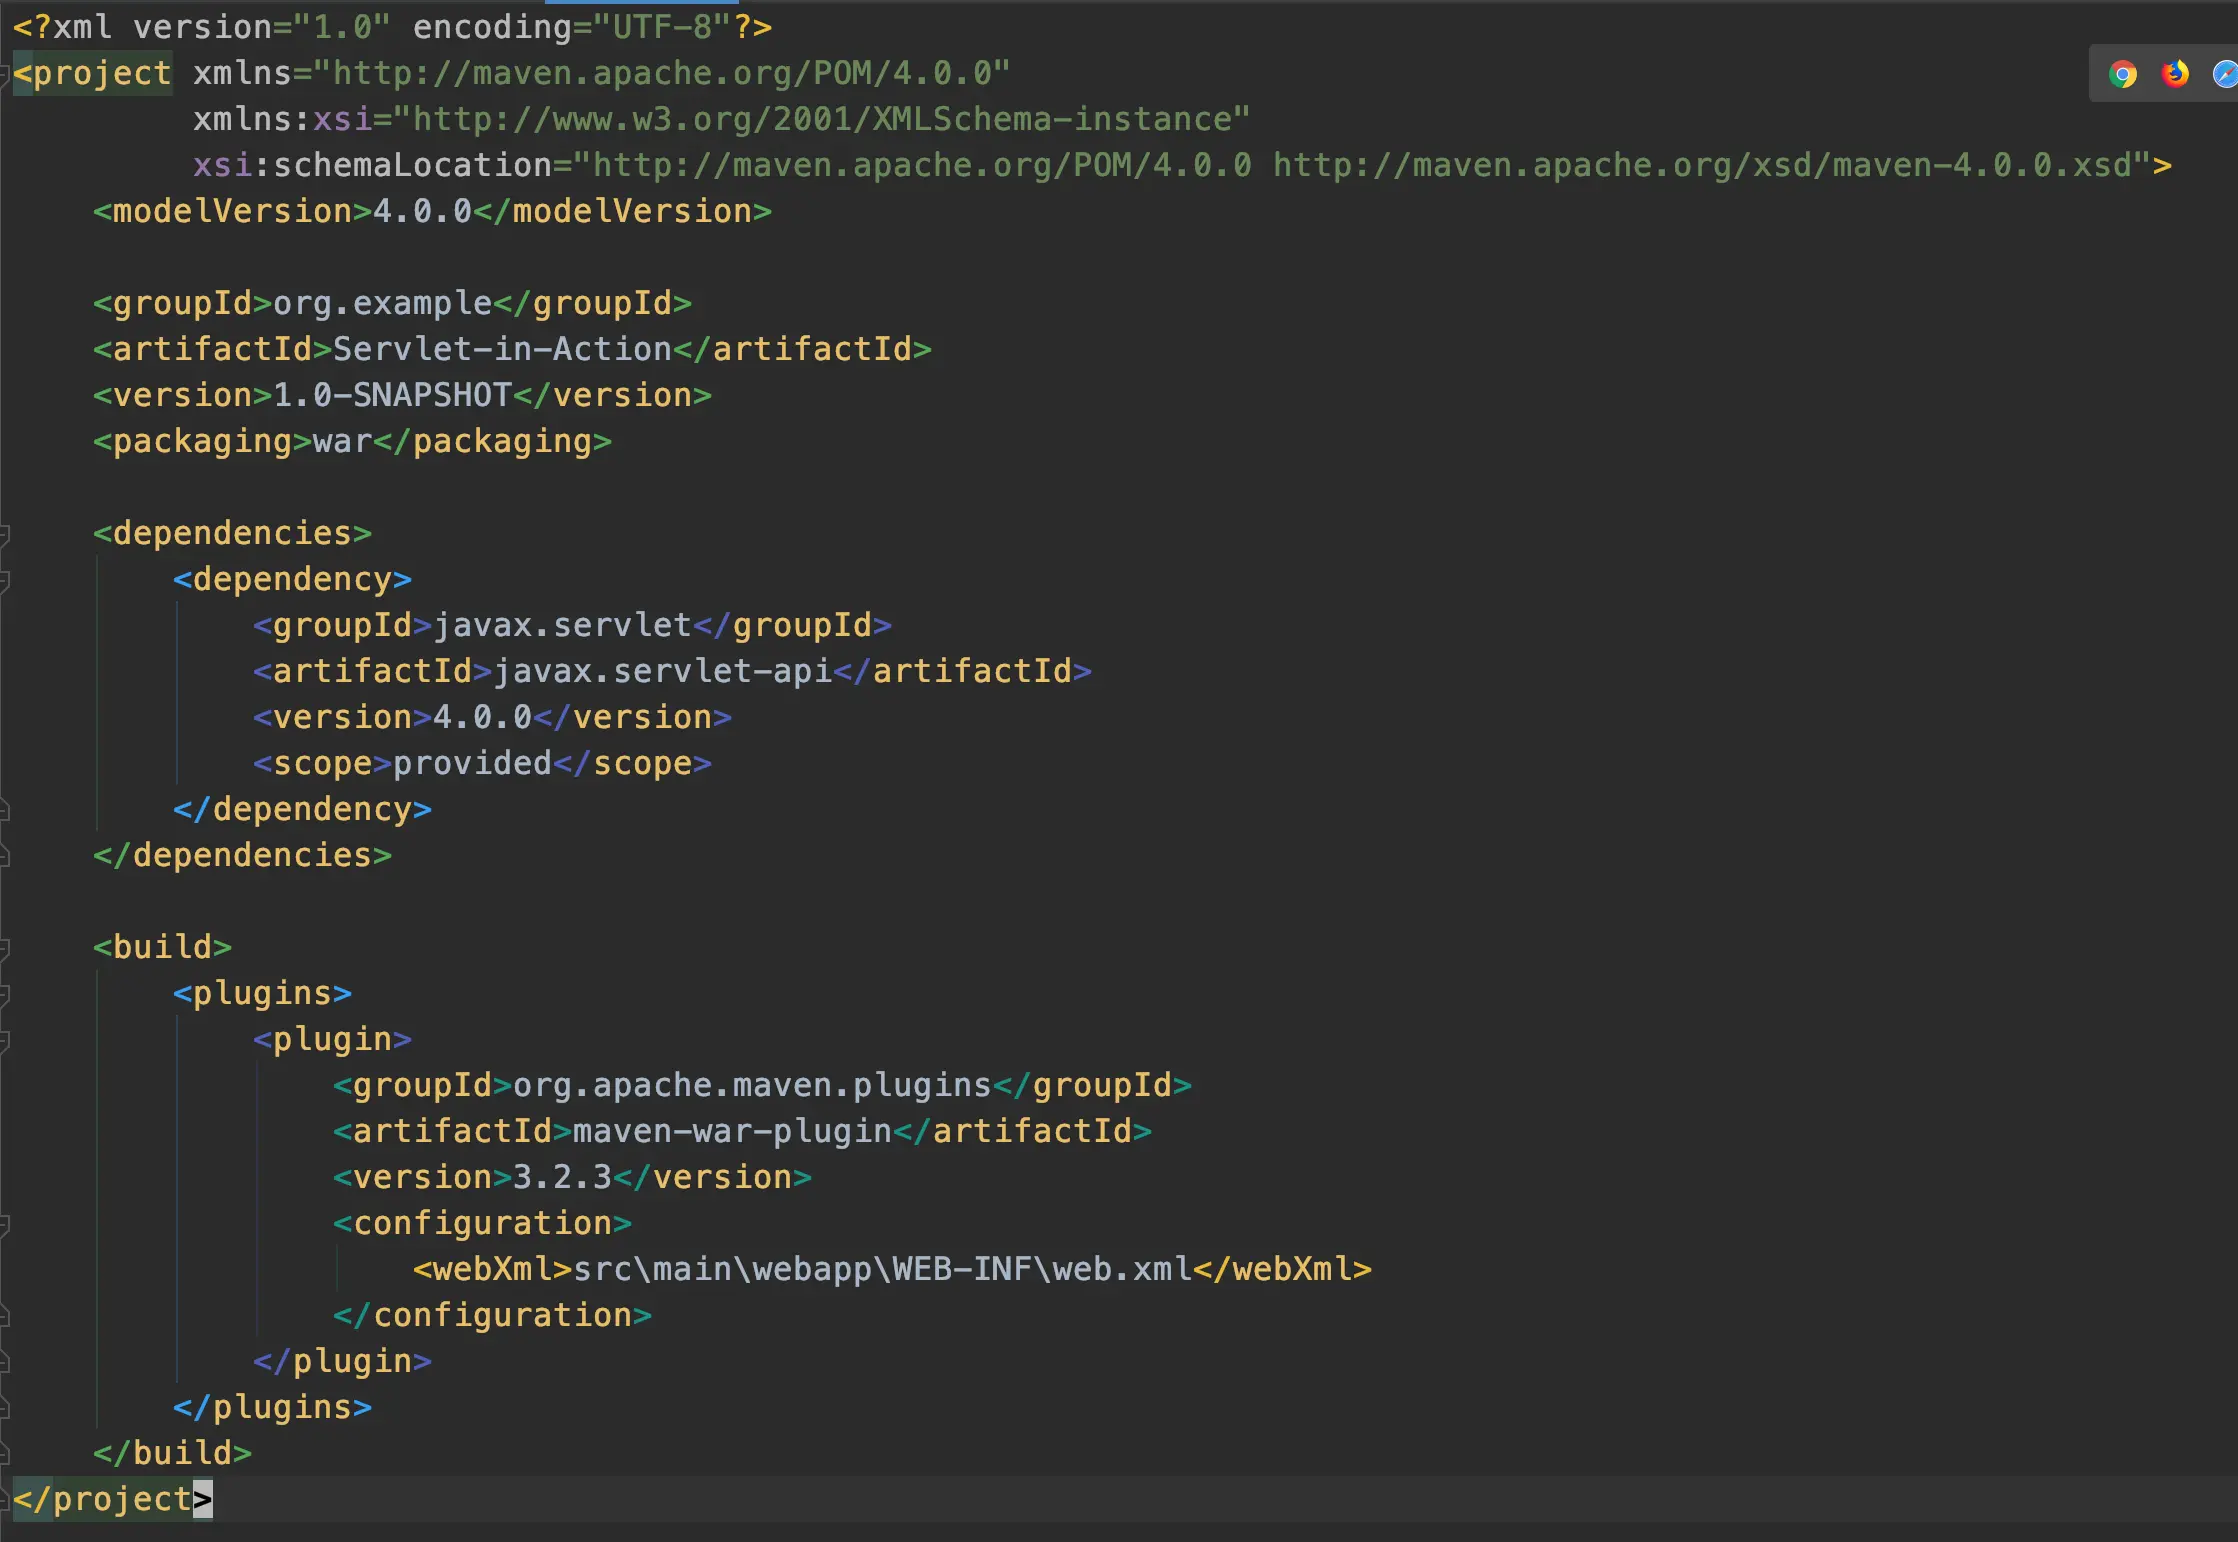Fold the dependency element in gutter
This screenshot has height=1542, width=2238.
coord(5,580)
